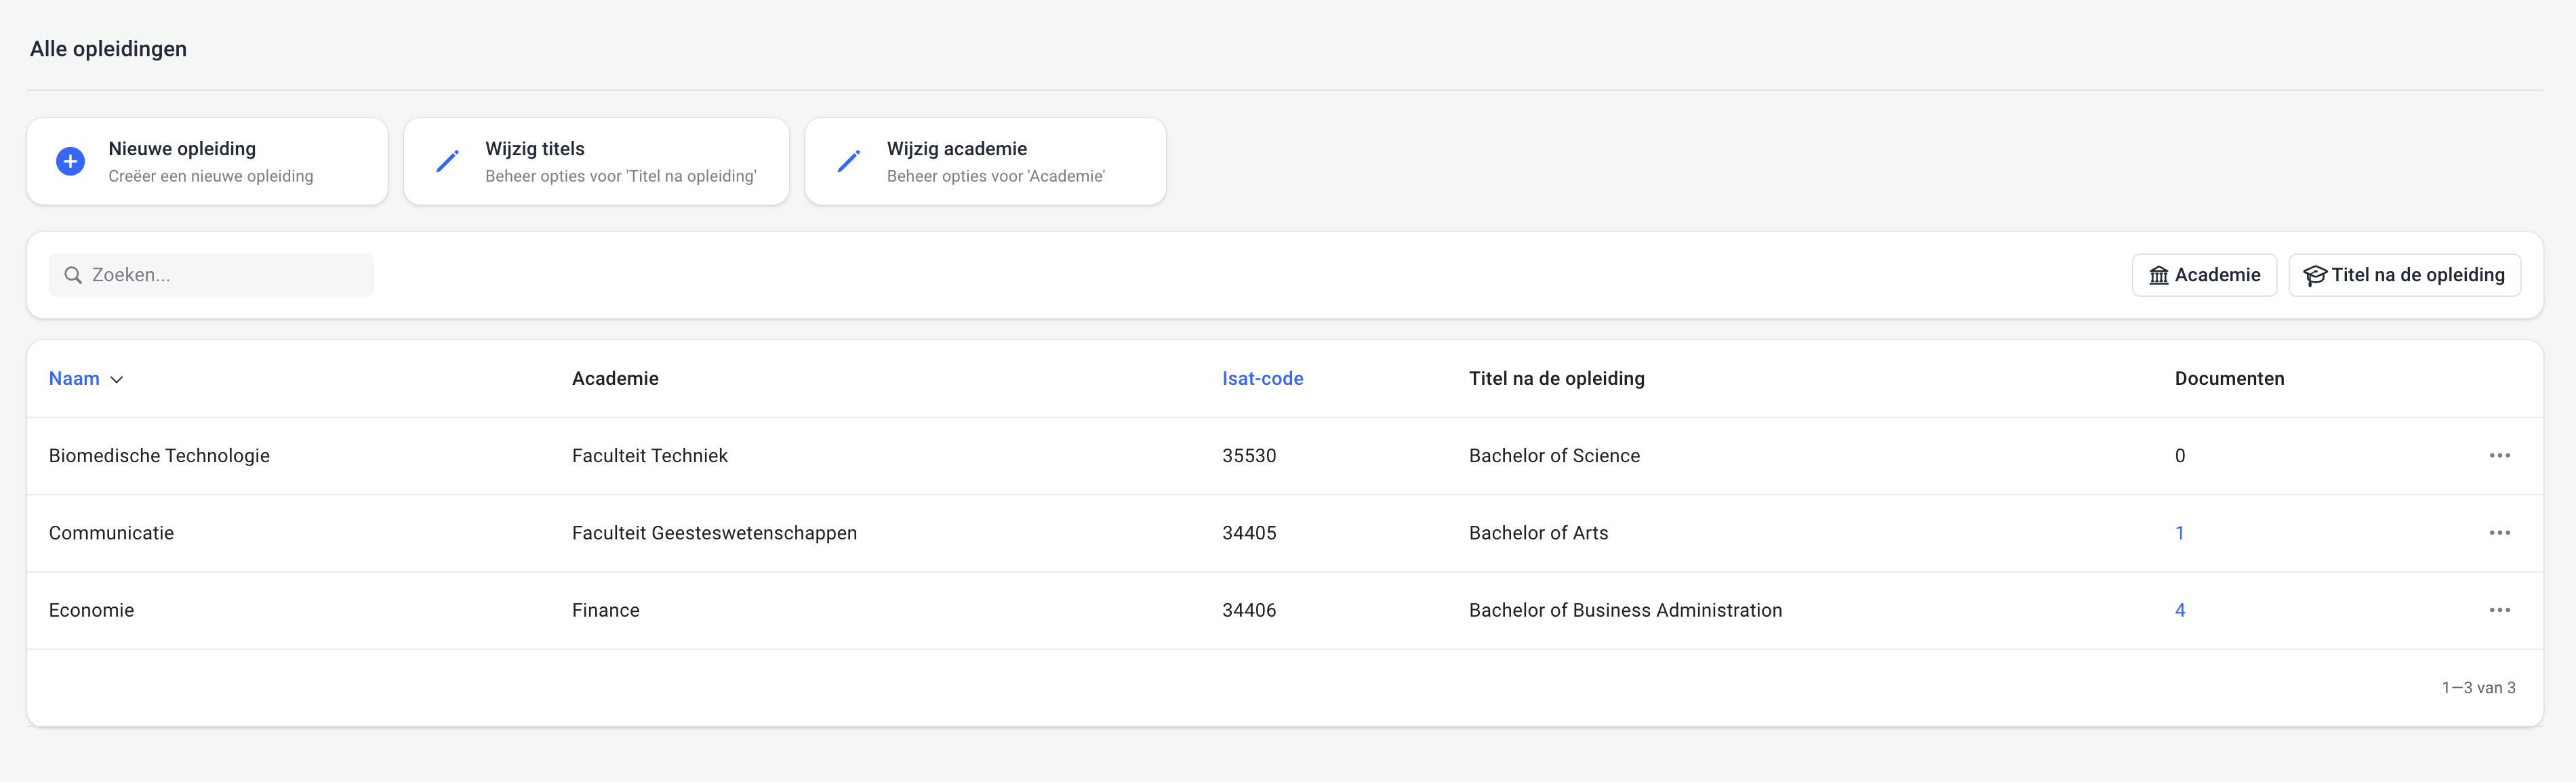Toggle sort order with the Naam chevron

tap(117, 379)
